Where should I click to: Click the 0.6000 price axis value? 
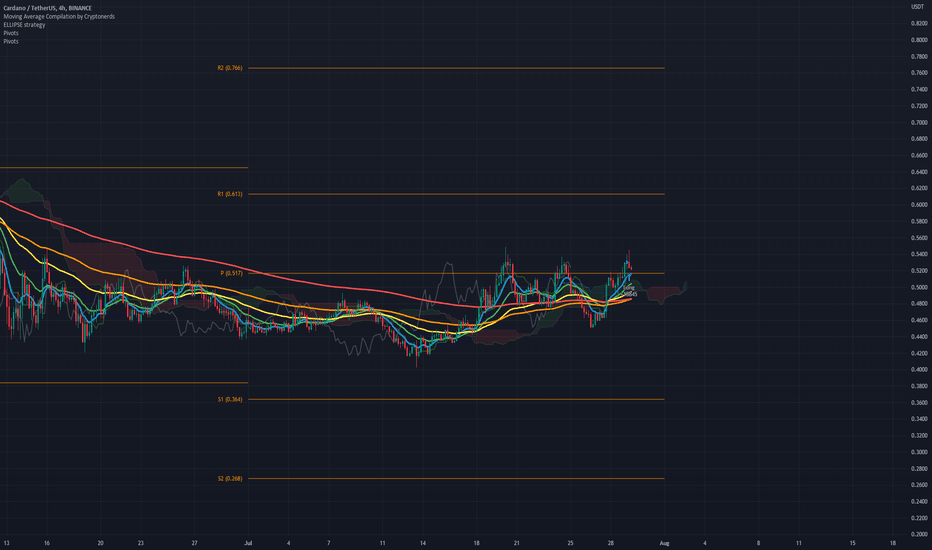click(x=919, y=205)
